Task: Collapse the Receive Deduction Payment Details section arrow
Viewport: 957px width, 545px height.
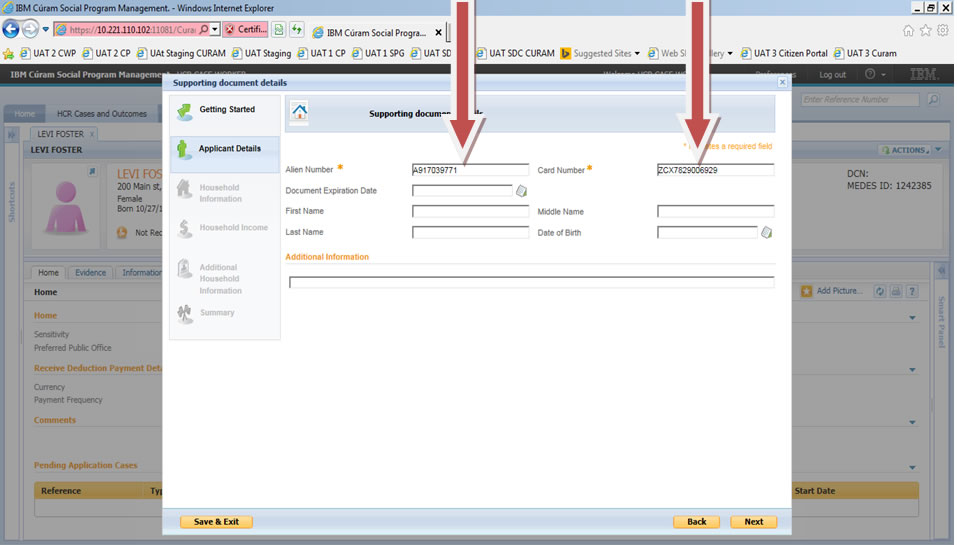Action: pyautogui.click(x=912, y=369)
